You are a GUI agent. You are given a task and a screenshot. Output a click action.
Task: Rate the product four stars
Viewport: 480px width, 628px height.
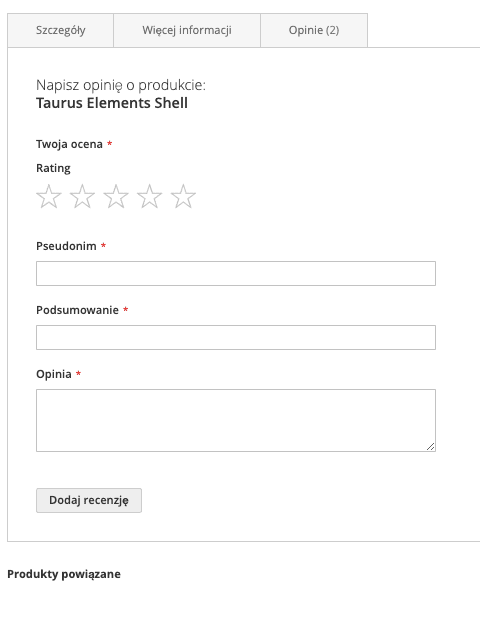(150, 196)
